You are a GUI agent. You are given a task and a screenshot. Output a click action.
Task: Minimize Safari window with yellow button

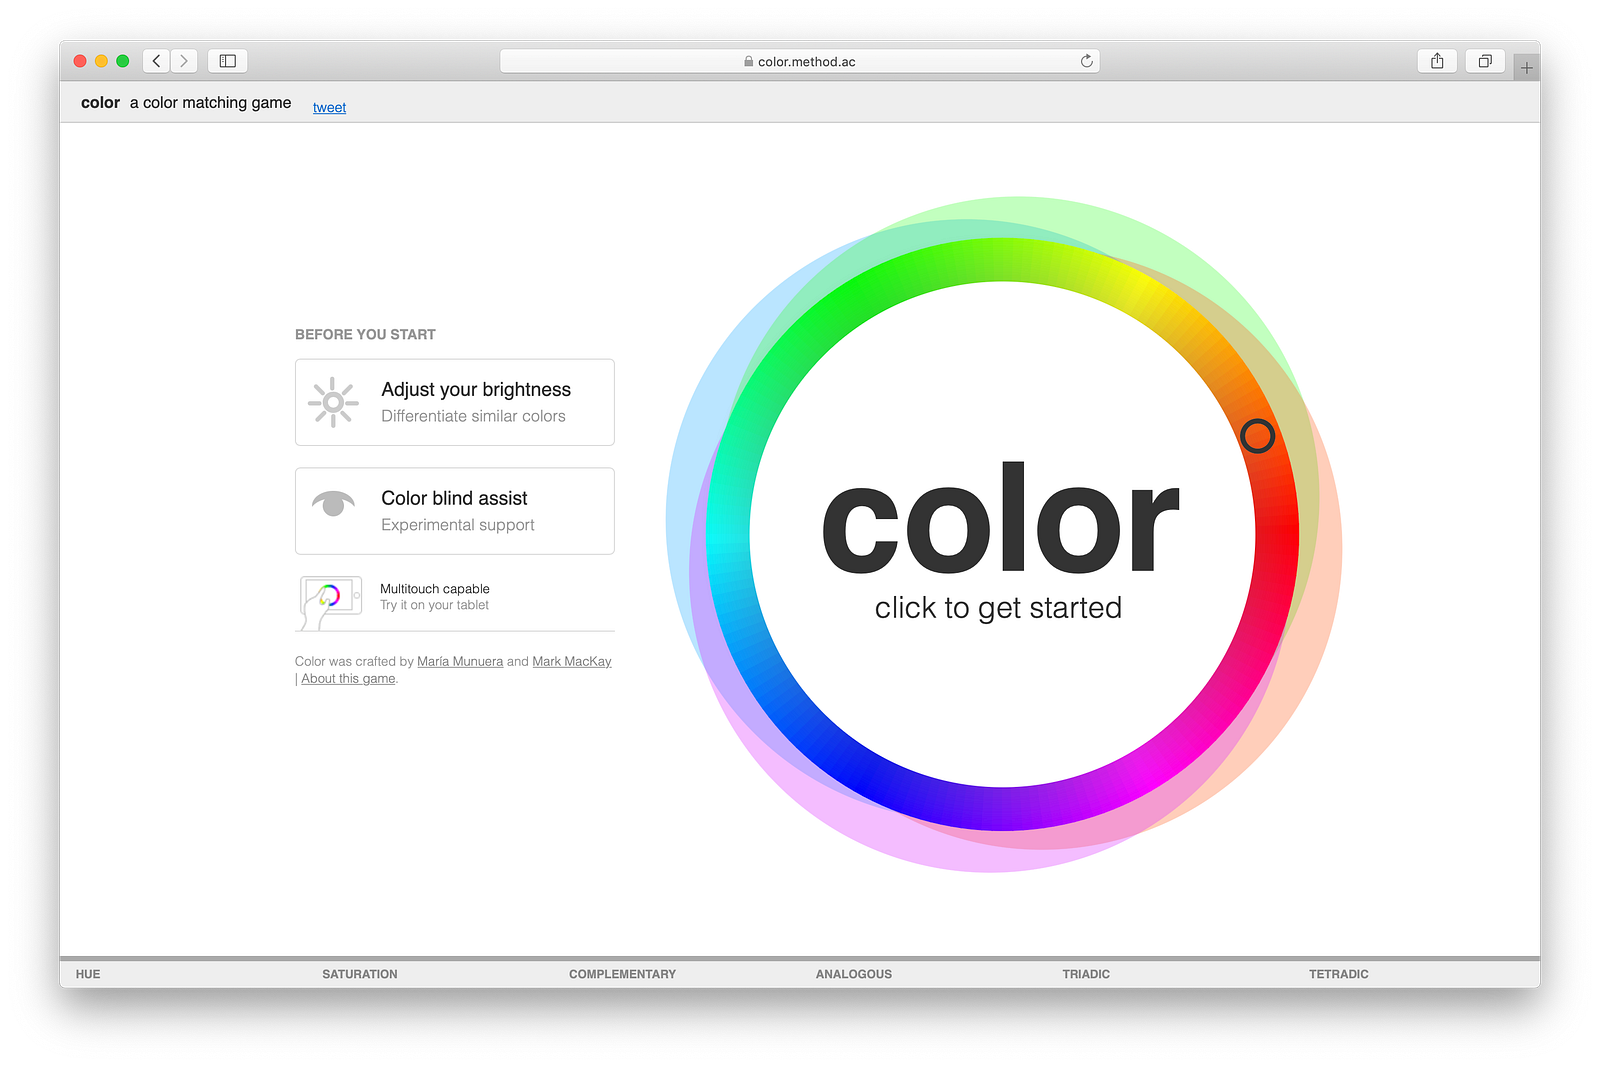tap(101, 61)
